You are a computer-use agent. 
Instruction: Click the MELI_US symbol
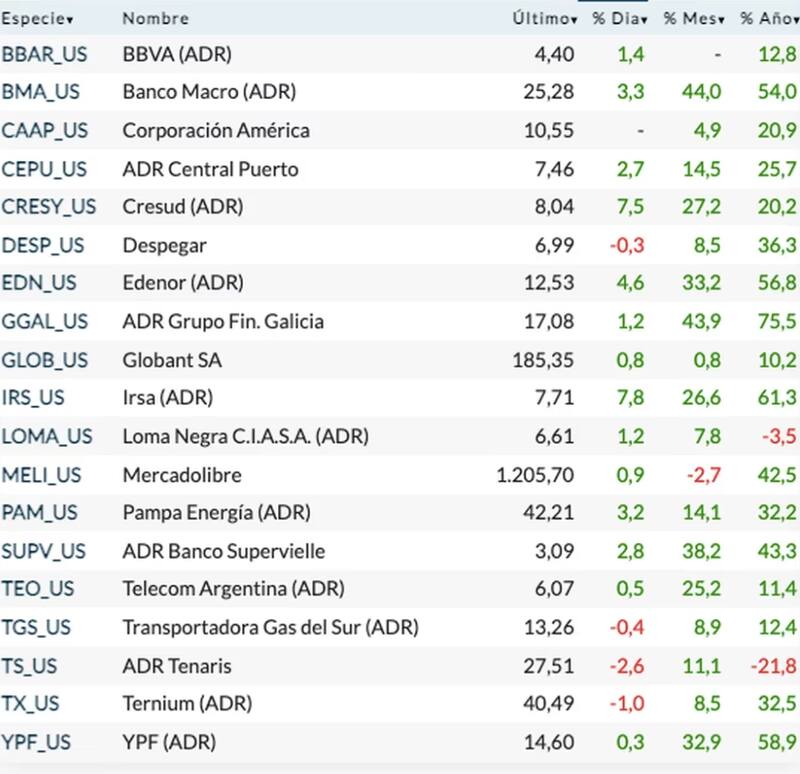point(43,475)
